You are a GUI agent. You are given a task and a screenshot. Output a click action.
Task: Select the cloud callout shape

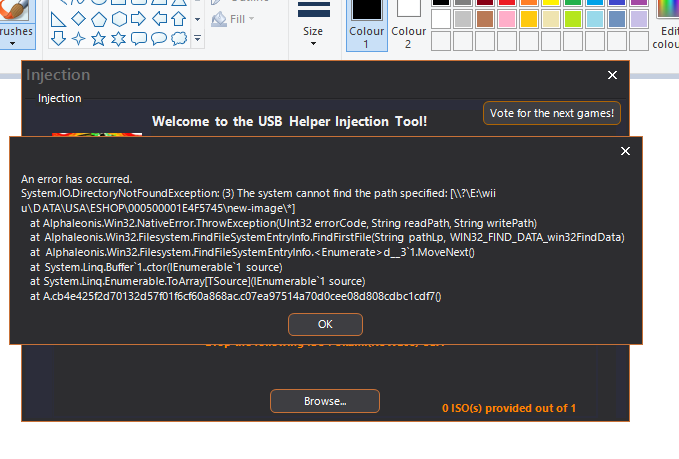pos(179,39)
